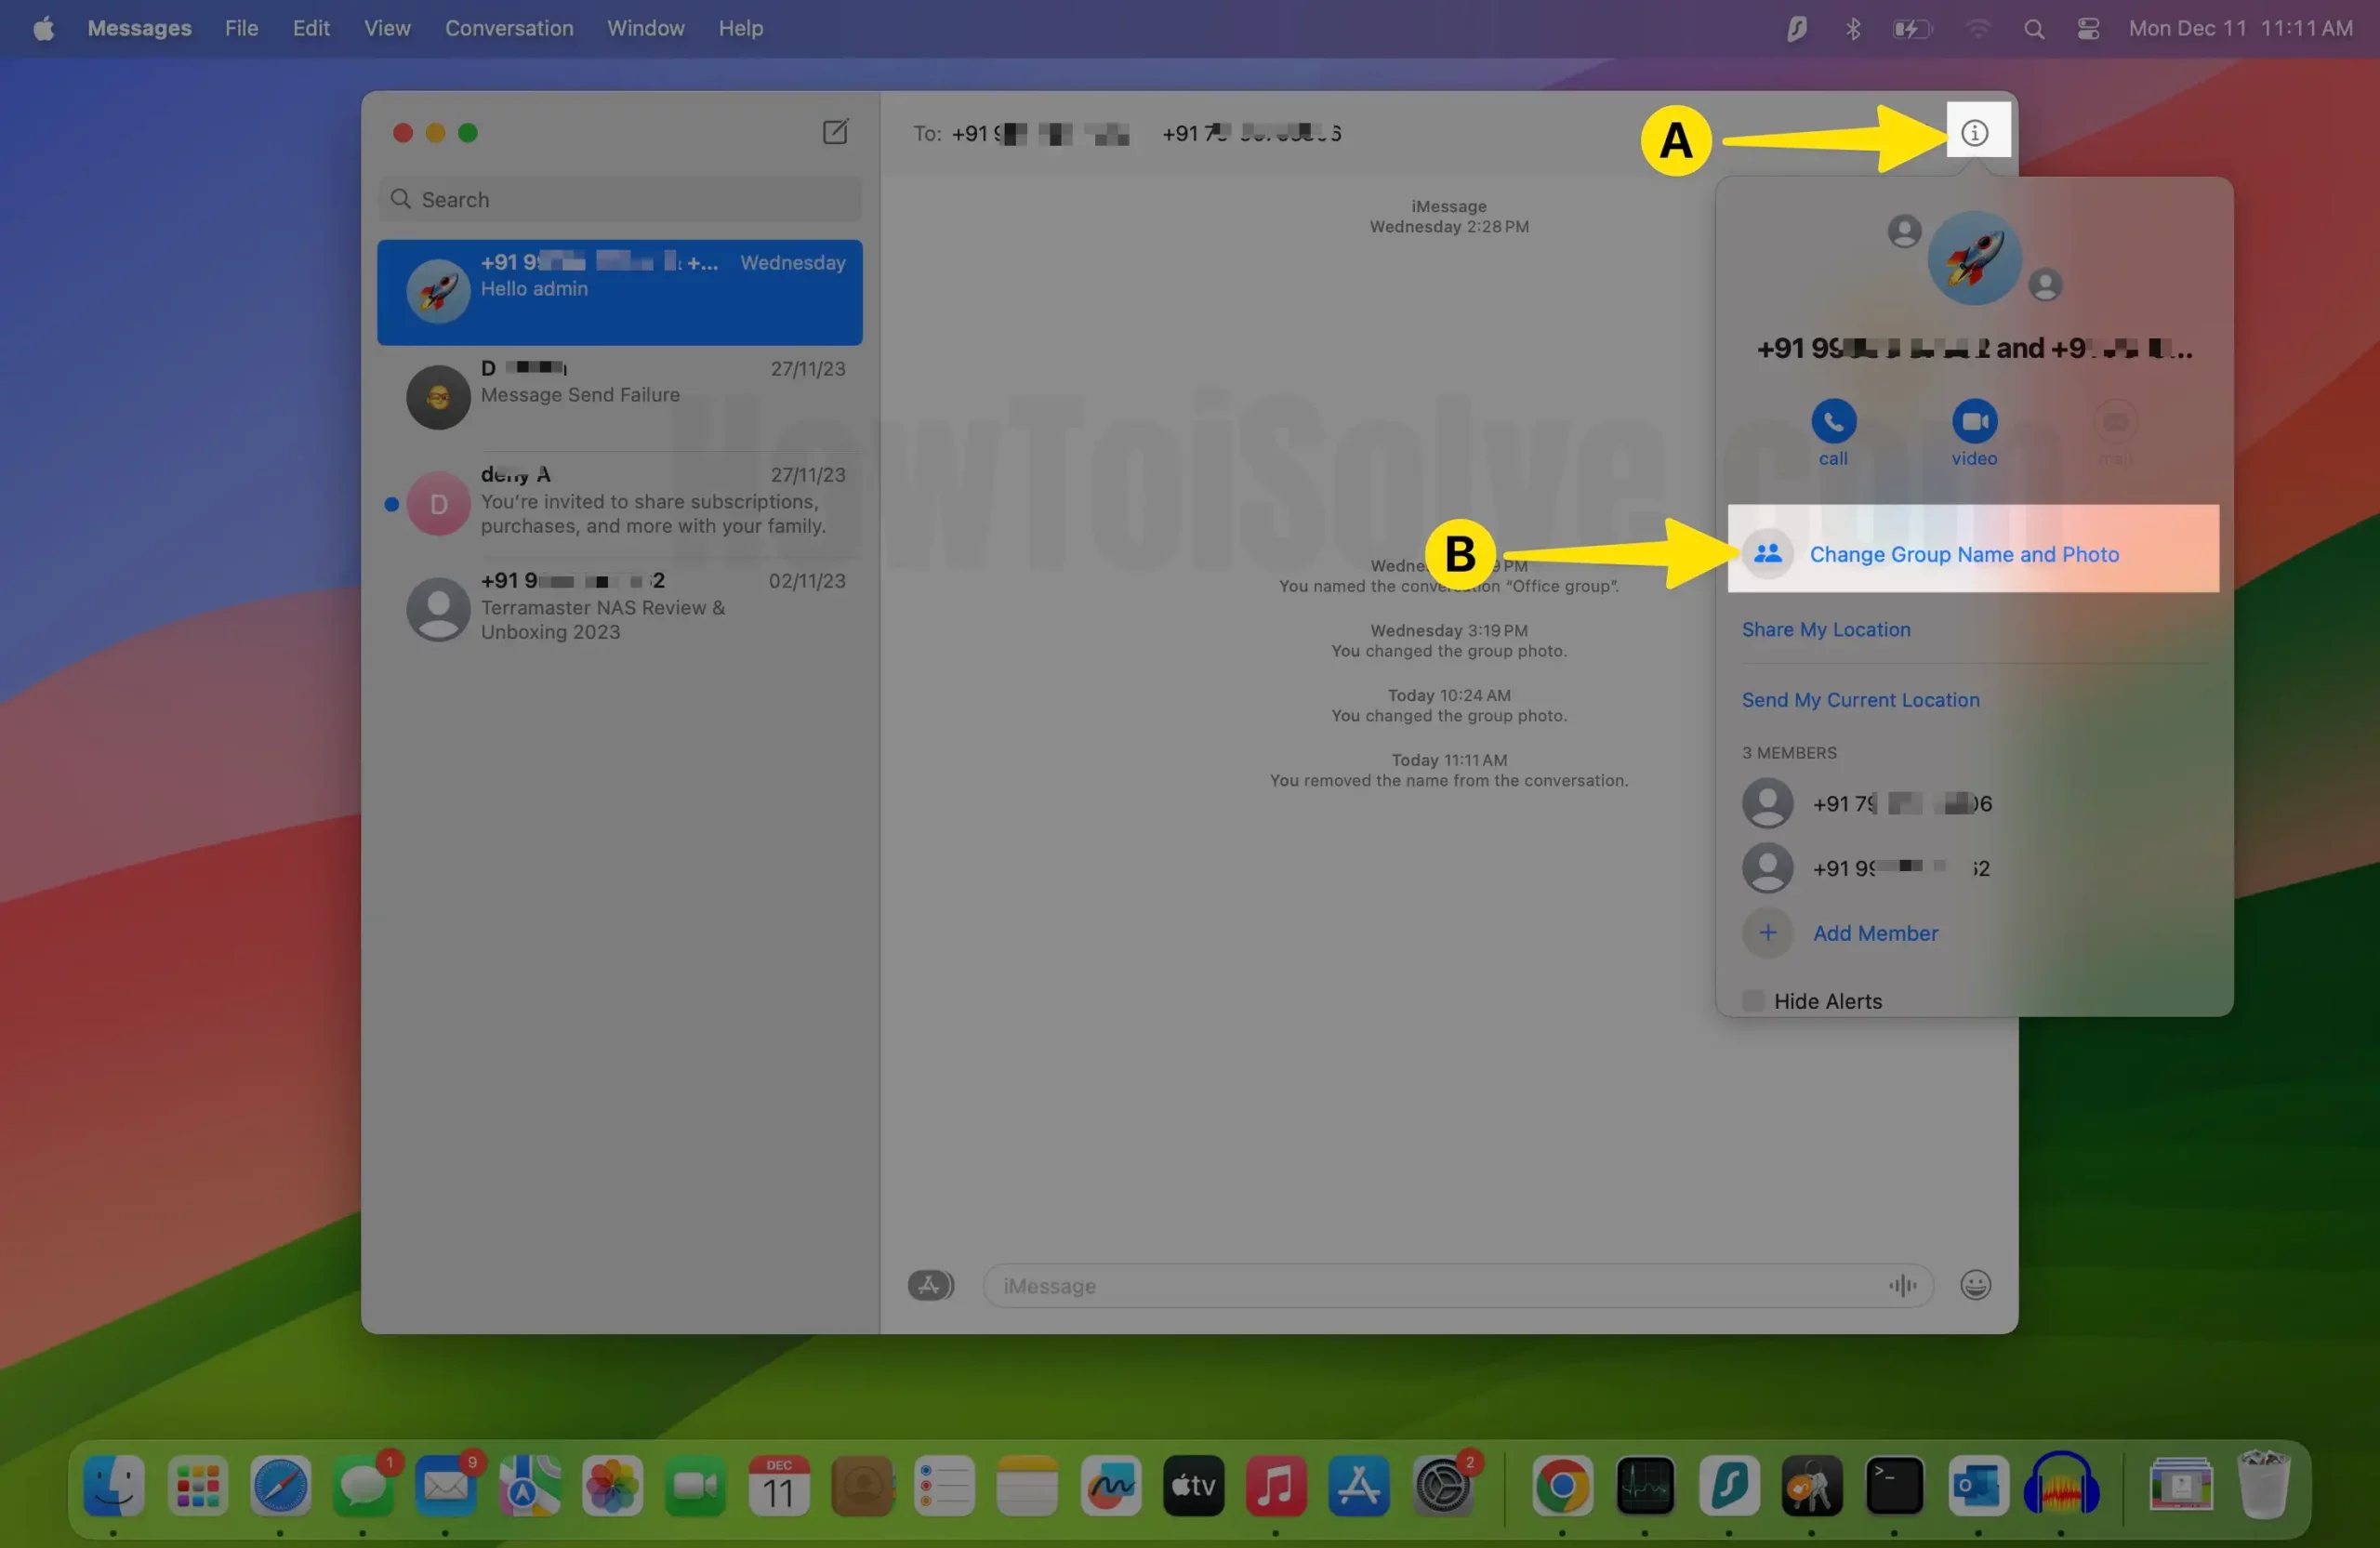
Task: Click the compose new message icon
Action: point(835,132)
